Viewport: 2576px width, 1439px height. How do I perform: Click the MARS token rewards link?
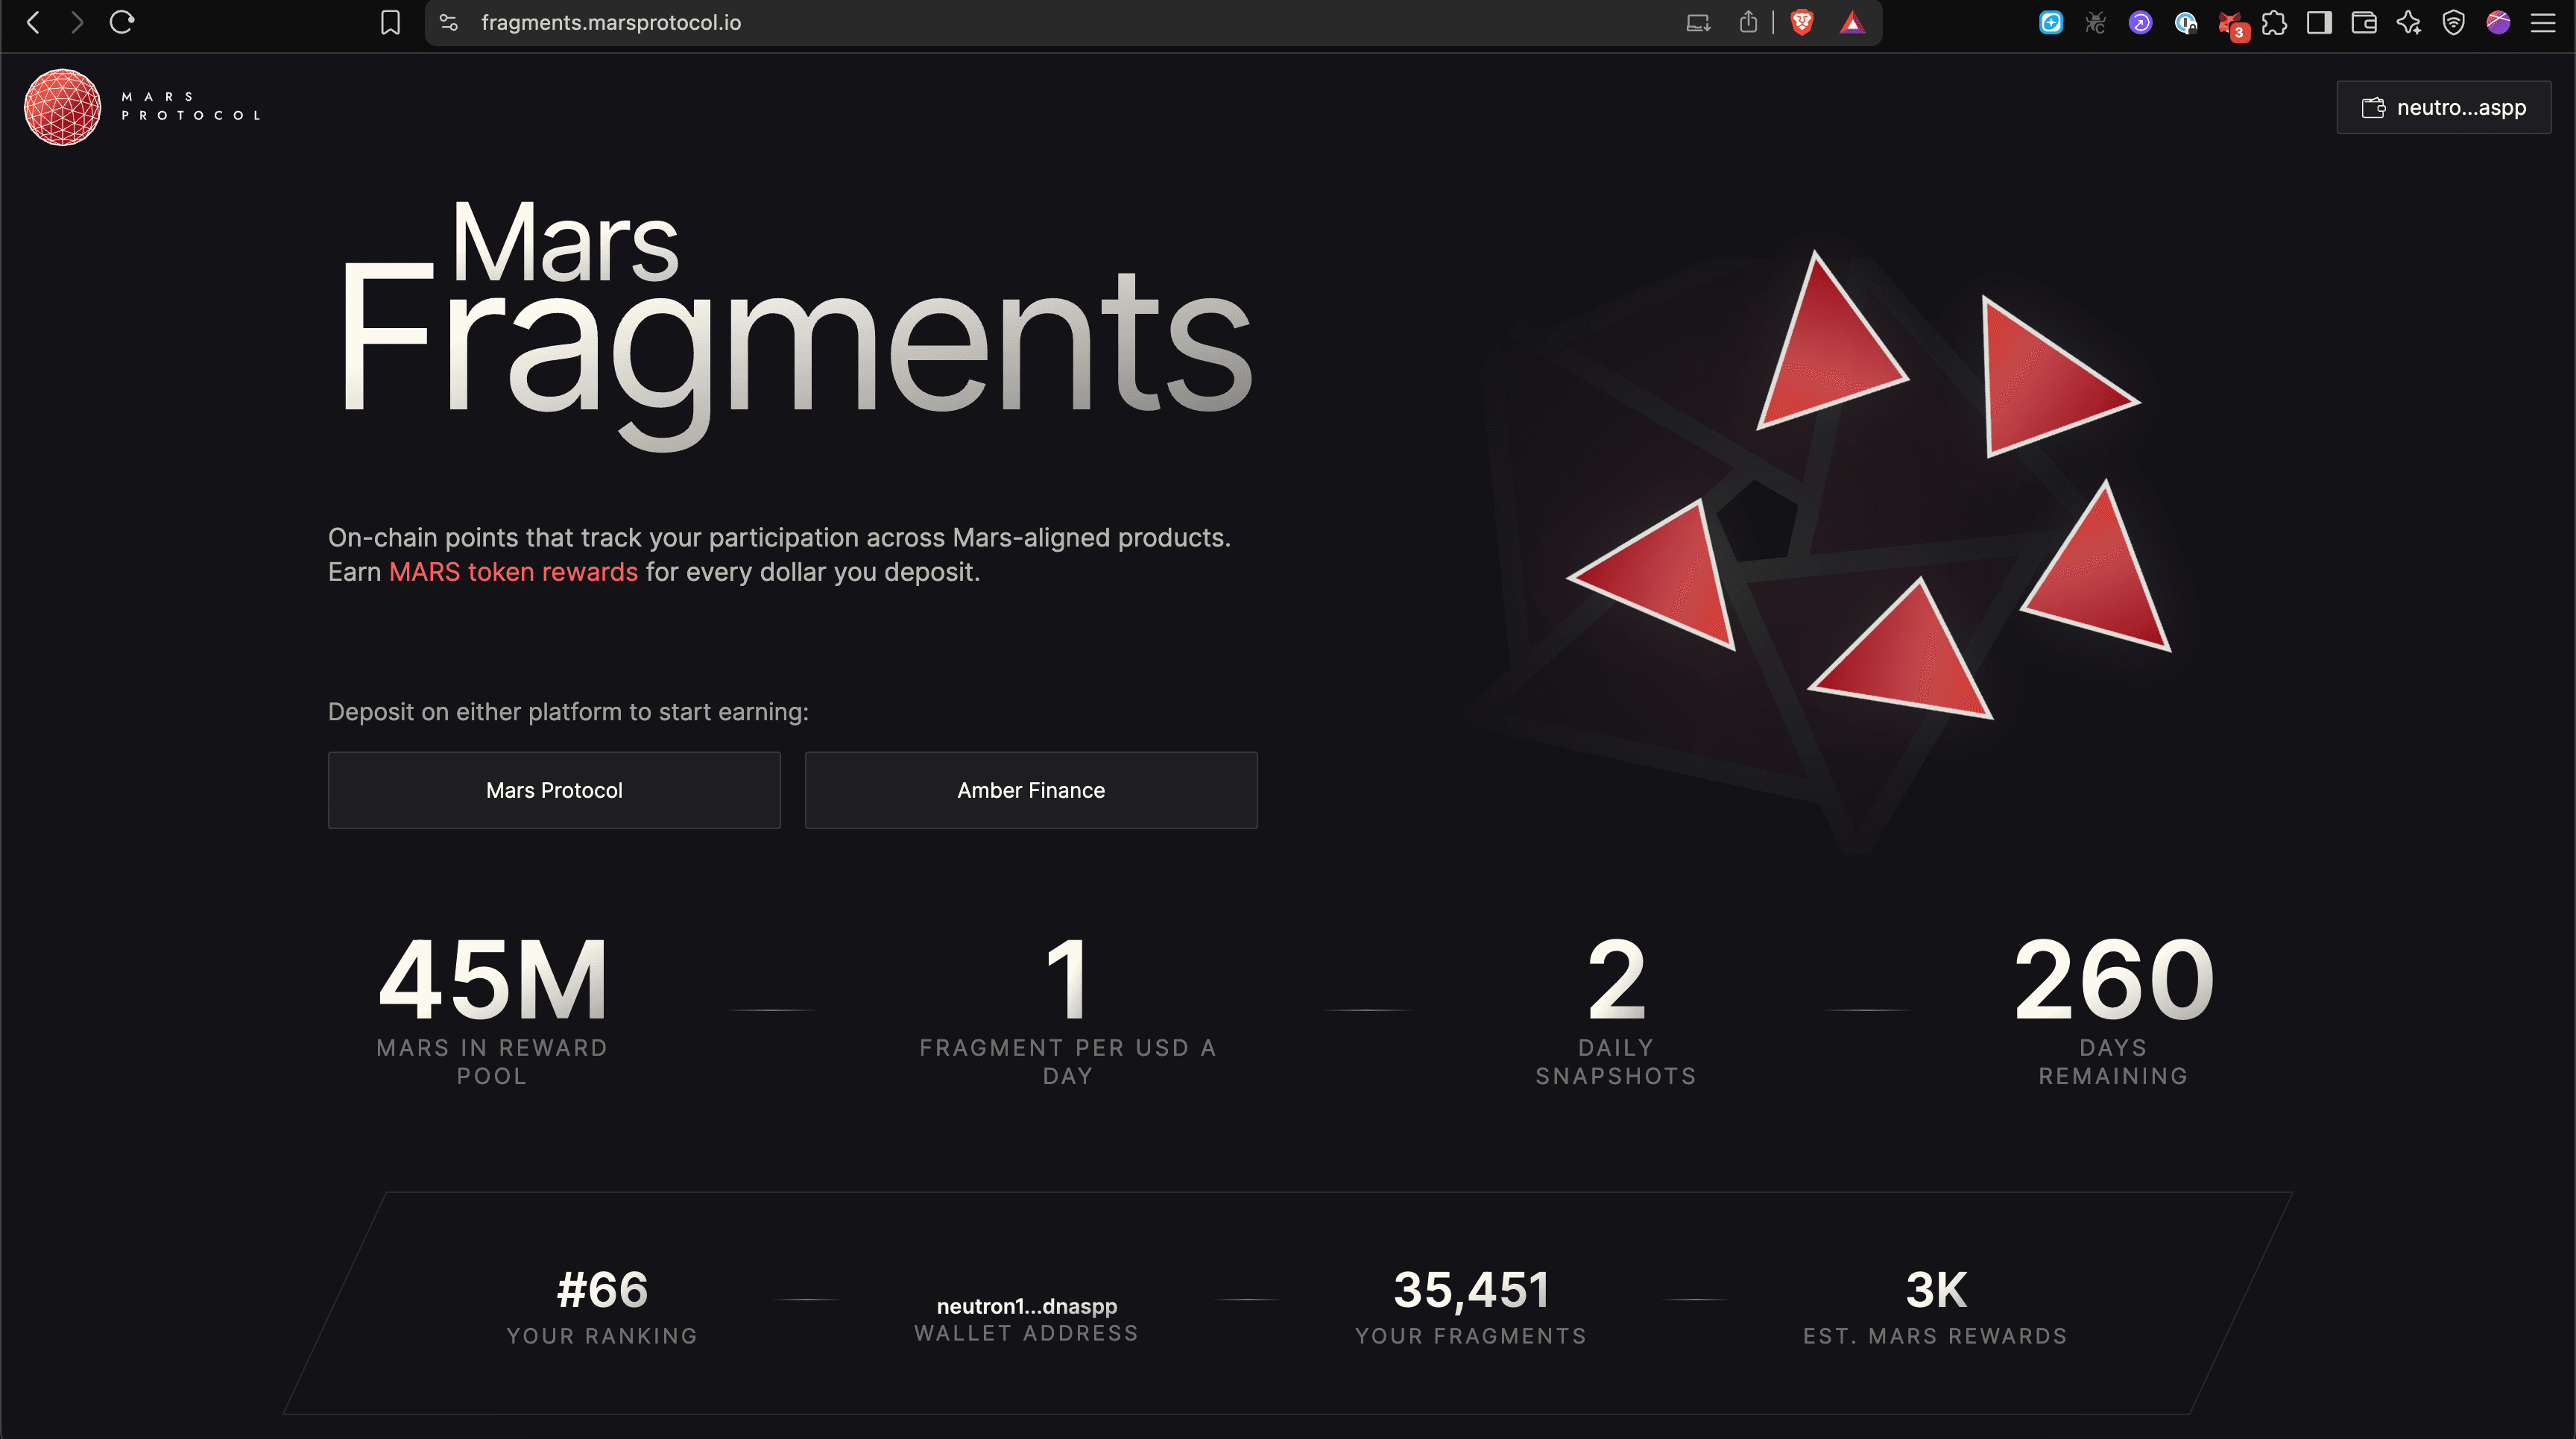tap(513, 572)
